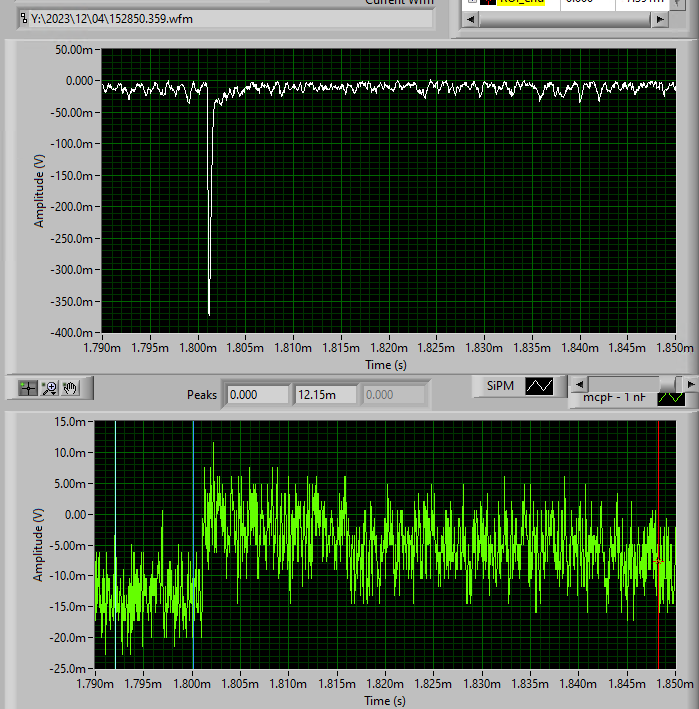This screenshot has width=699, height=709.
Task: Click the plot legend scroll-right arrow
Action: (690, 384)
